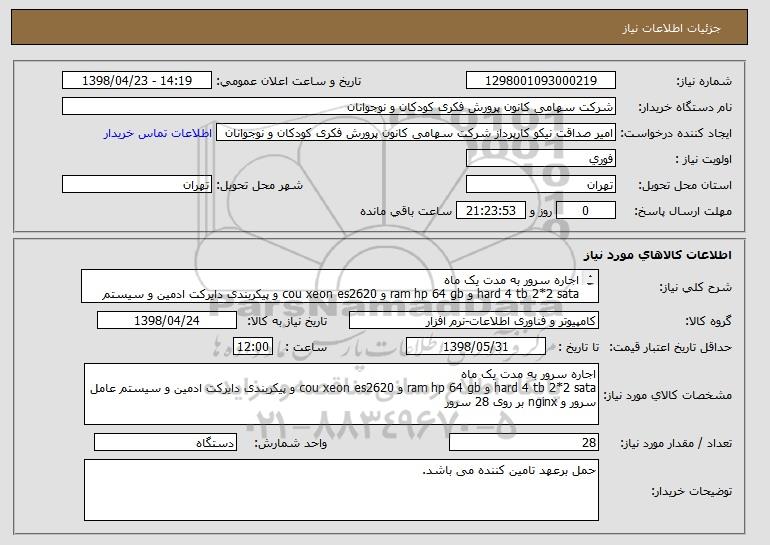Click the section heading اطلاعات کالاهای مورد نیاز
Image resolution: width=770 pixels, height=545 pixels.
click(658, 255)
